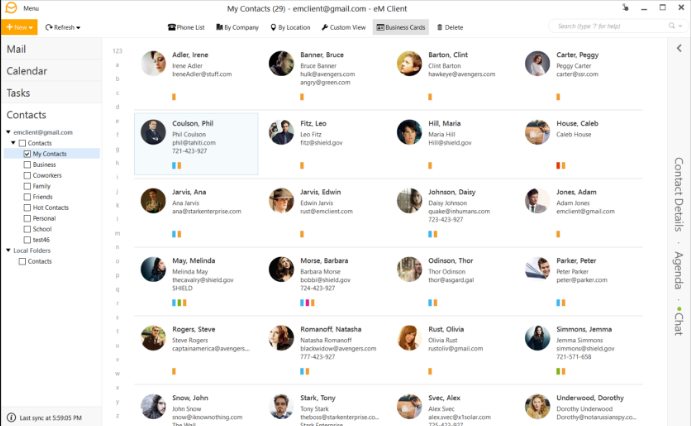Click Romanoff, Natasha's blue category color tag

click(x=302, y=371)
